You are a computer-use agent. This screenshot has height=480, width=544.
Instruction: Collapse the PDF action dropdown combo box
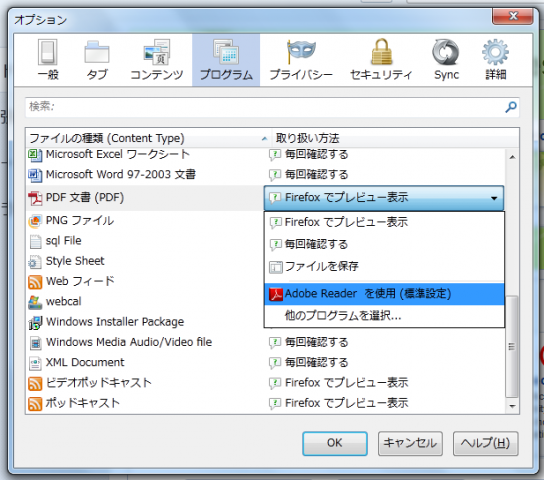point(384,198)
